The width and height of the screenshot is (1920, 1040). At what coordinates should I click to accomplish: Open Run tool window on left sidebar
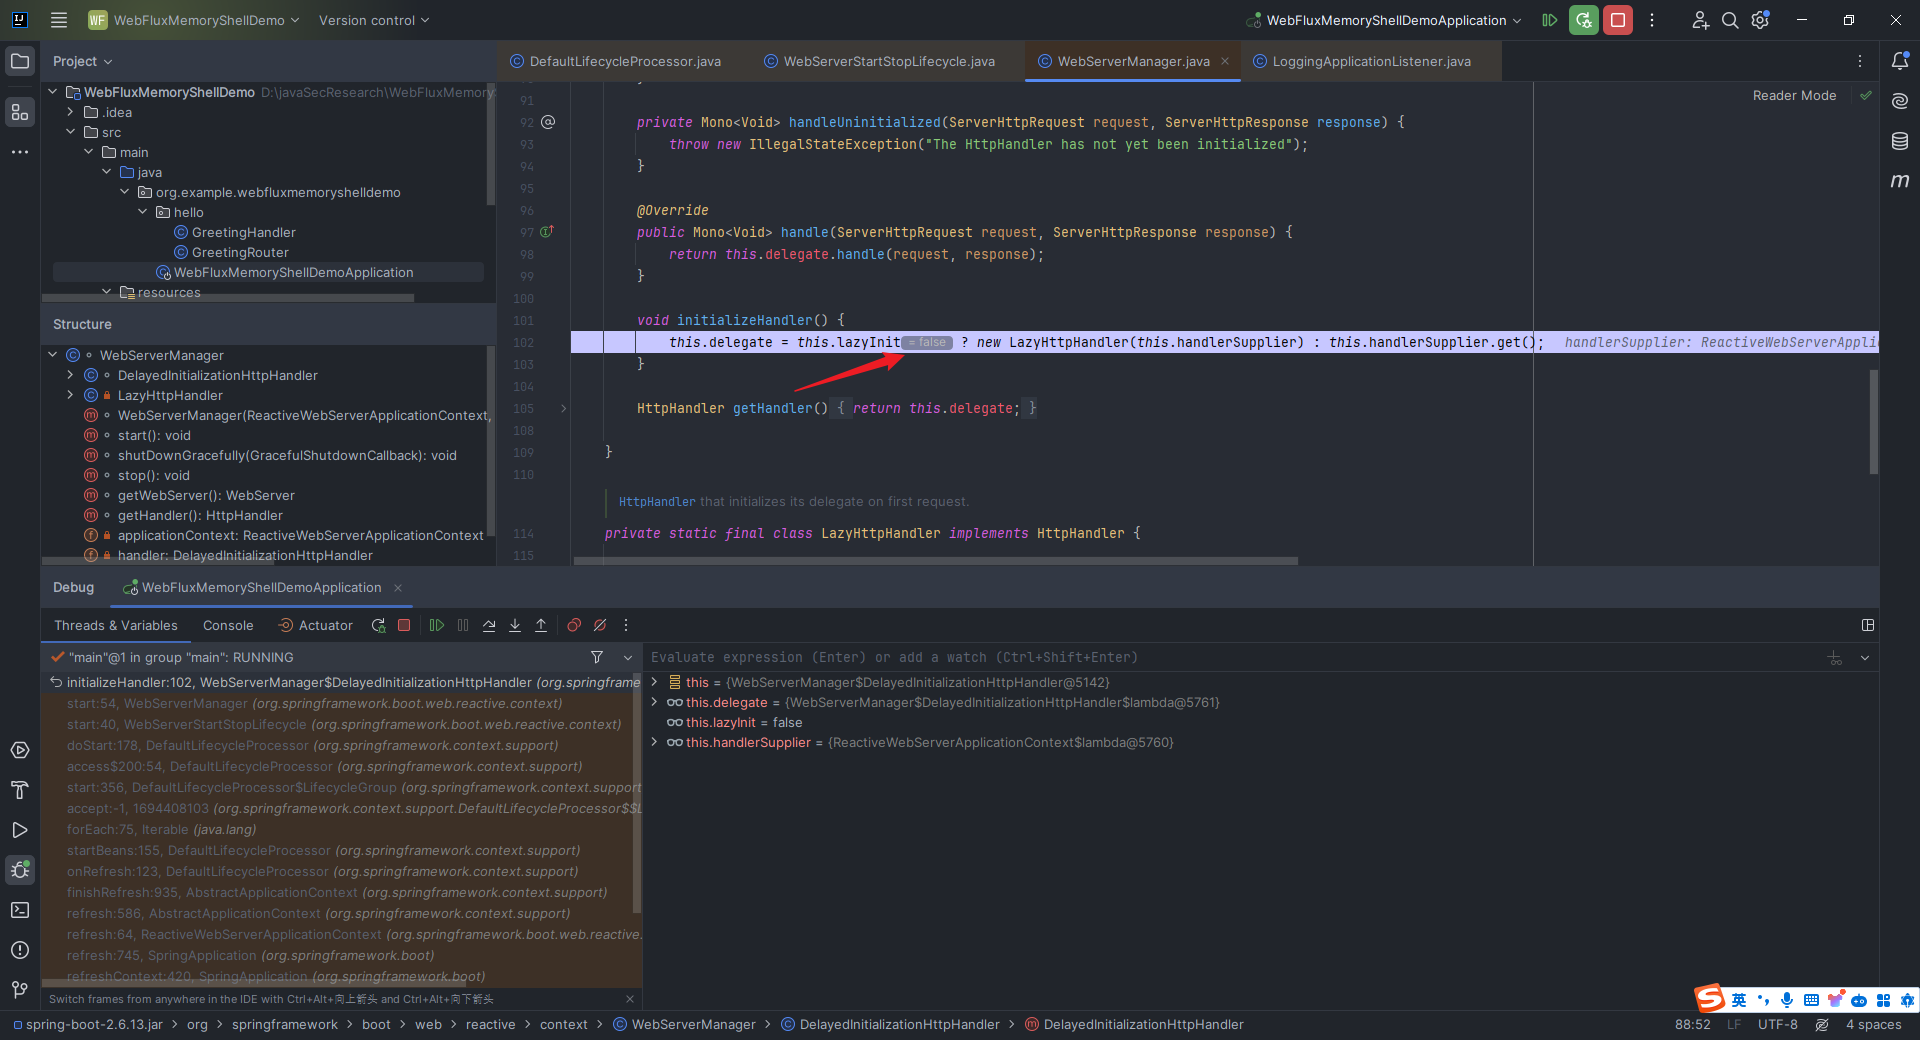20,830
